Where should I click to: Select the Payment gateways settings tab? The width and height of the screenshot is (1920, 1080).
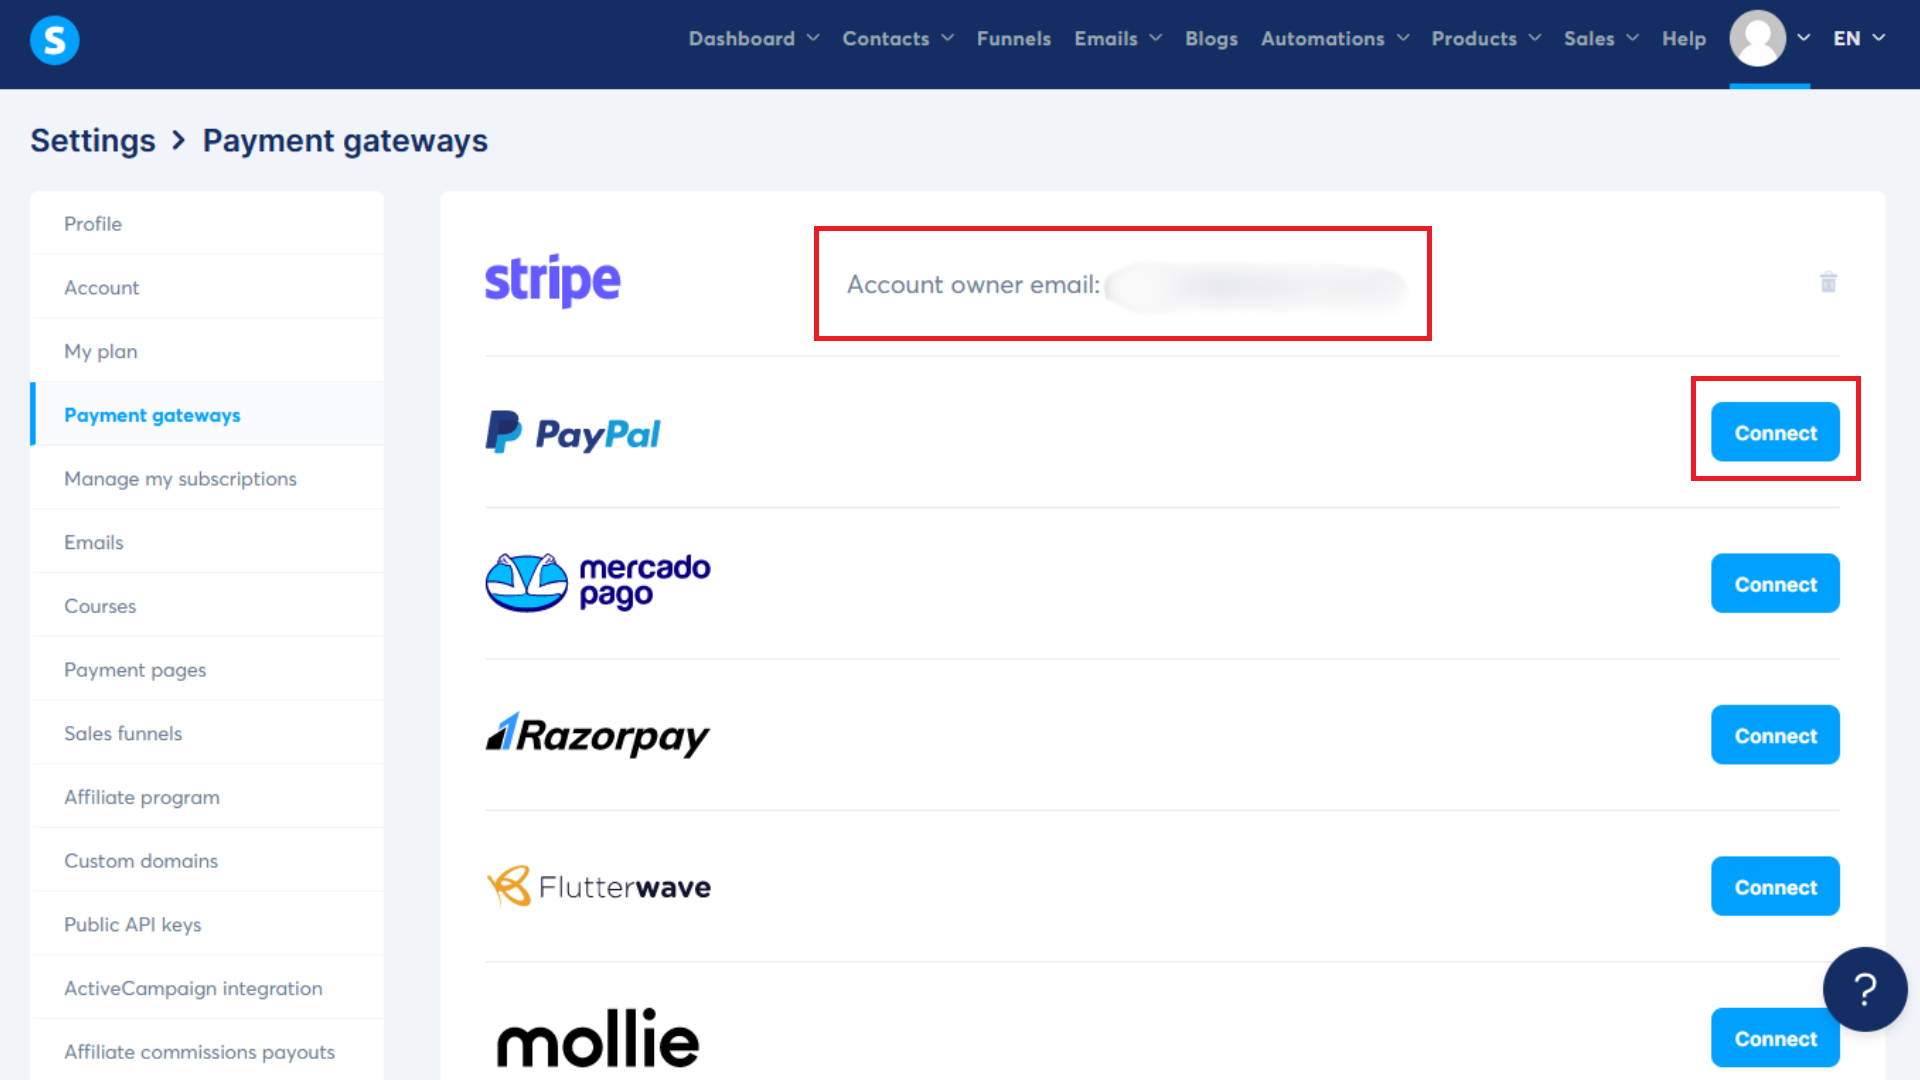(152, 414)
